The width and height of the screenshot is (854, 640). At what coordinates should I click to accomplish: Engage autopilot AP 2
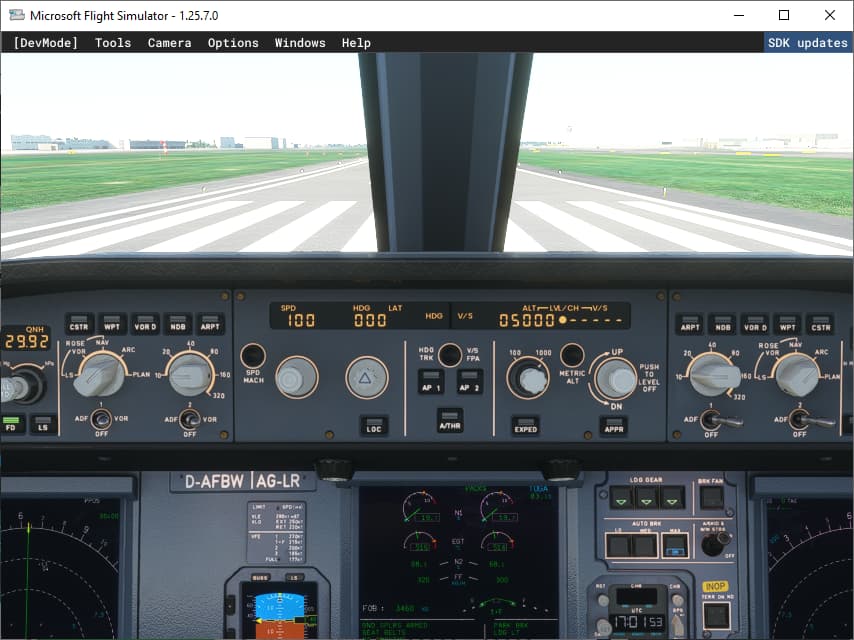469,382
